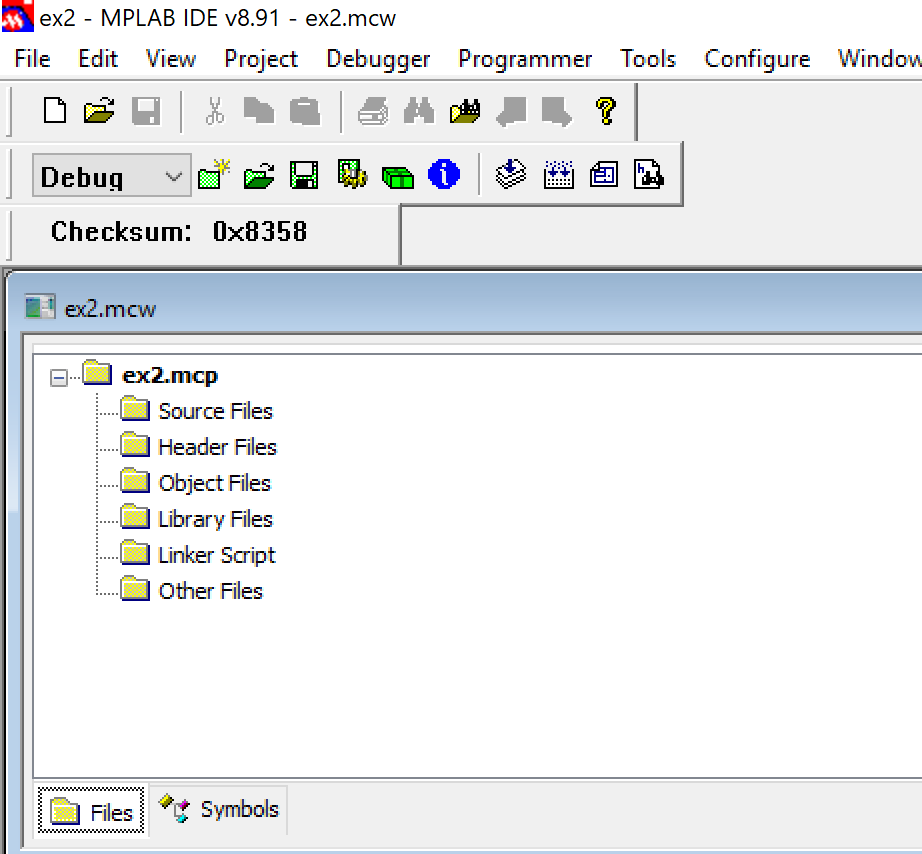Viewport: 922px width, 854px height.
Task: Select the ex2.mcp project node
Action: pyautogui.click(x=169, y=375)
